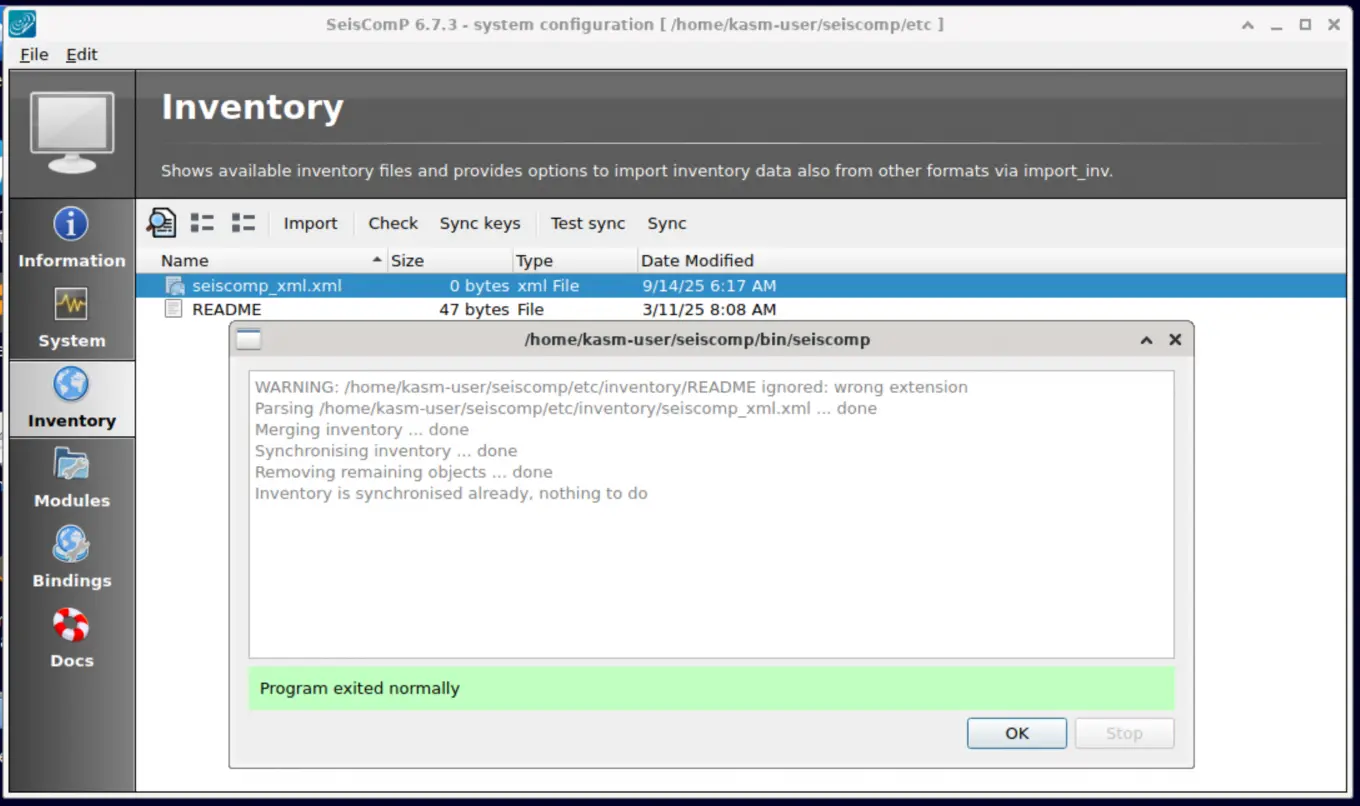The image size is (1360, 806).
Task: Click the Check toolbar button
Action: 393,223
